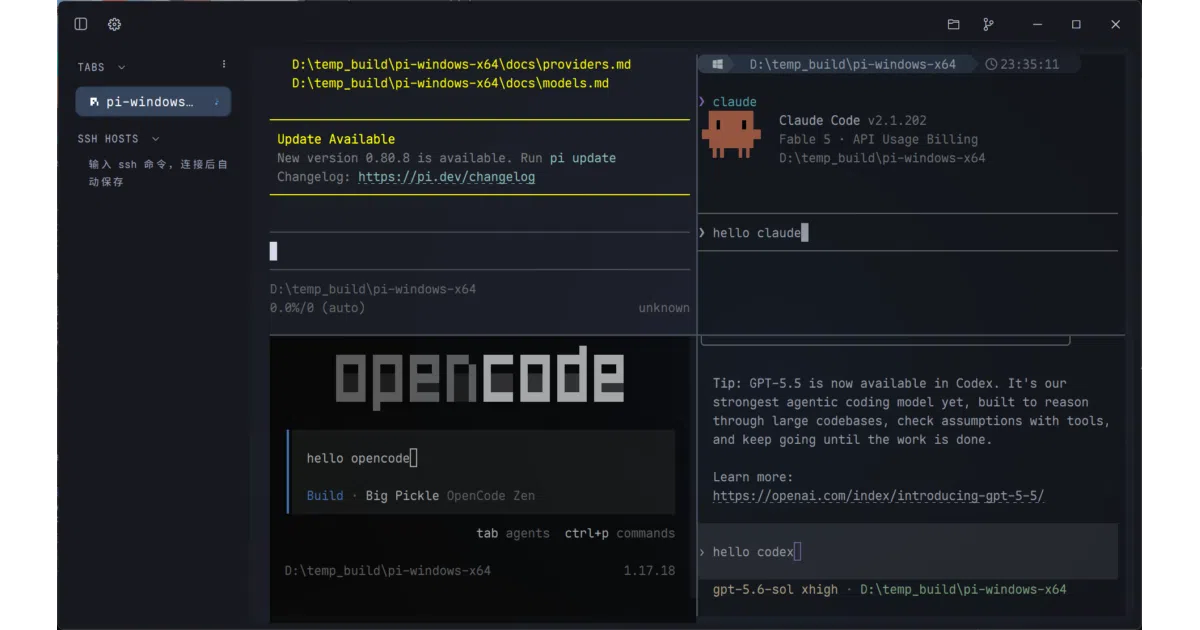Click 'Claude Code v2.1.202' title
1200x630 pixels.
pos(853,120)
